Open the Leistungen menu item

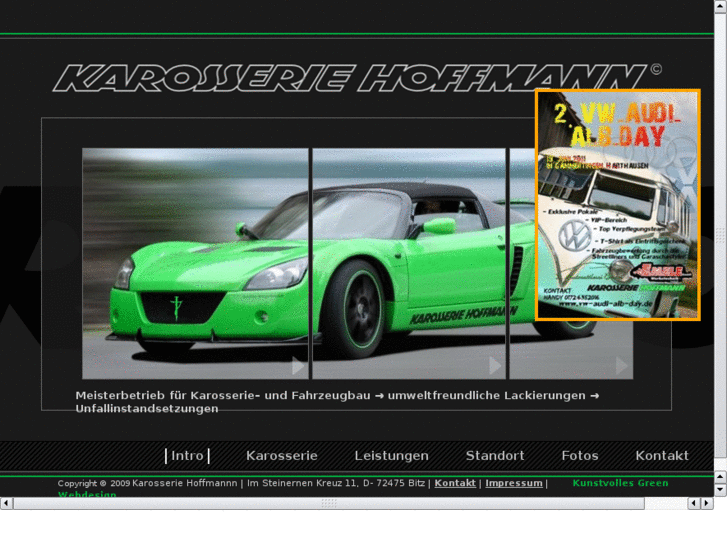[391, 455]
